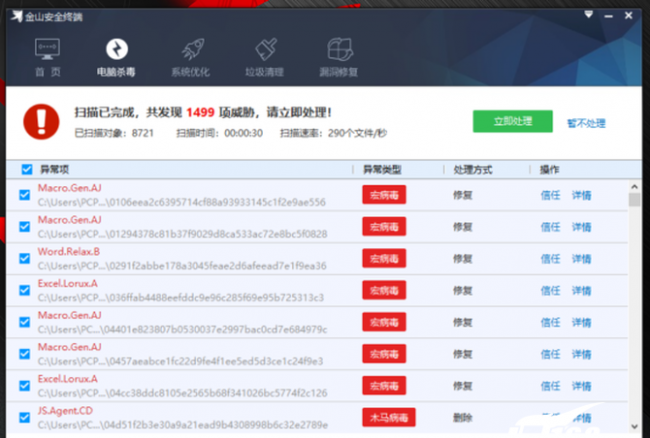Image resolution: width=650 pixels, height=438 pixels.
Task: Select the 电脑杀毒 lightning icon
Action: pos(117,49)
